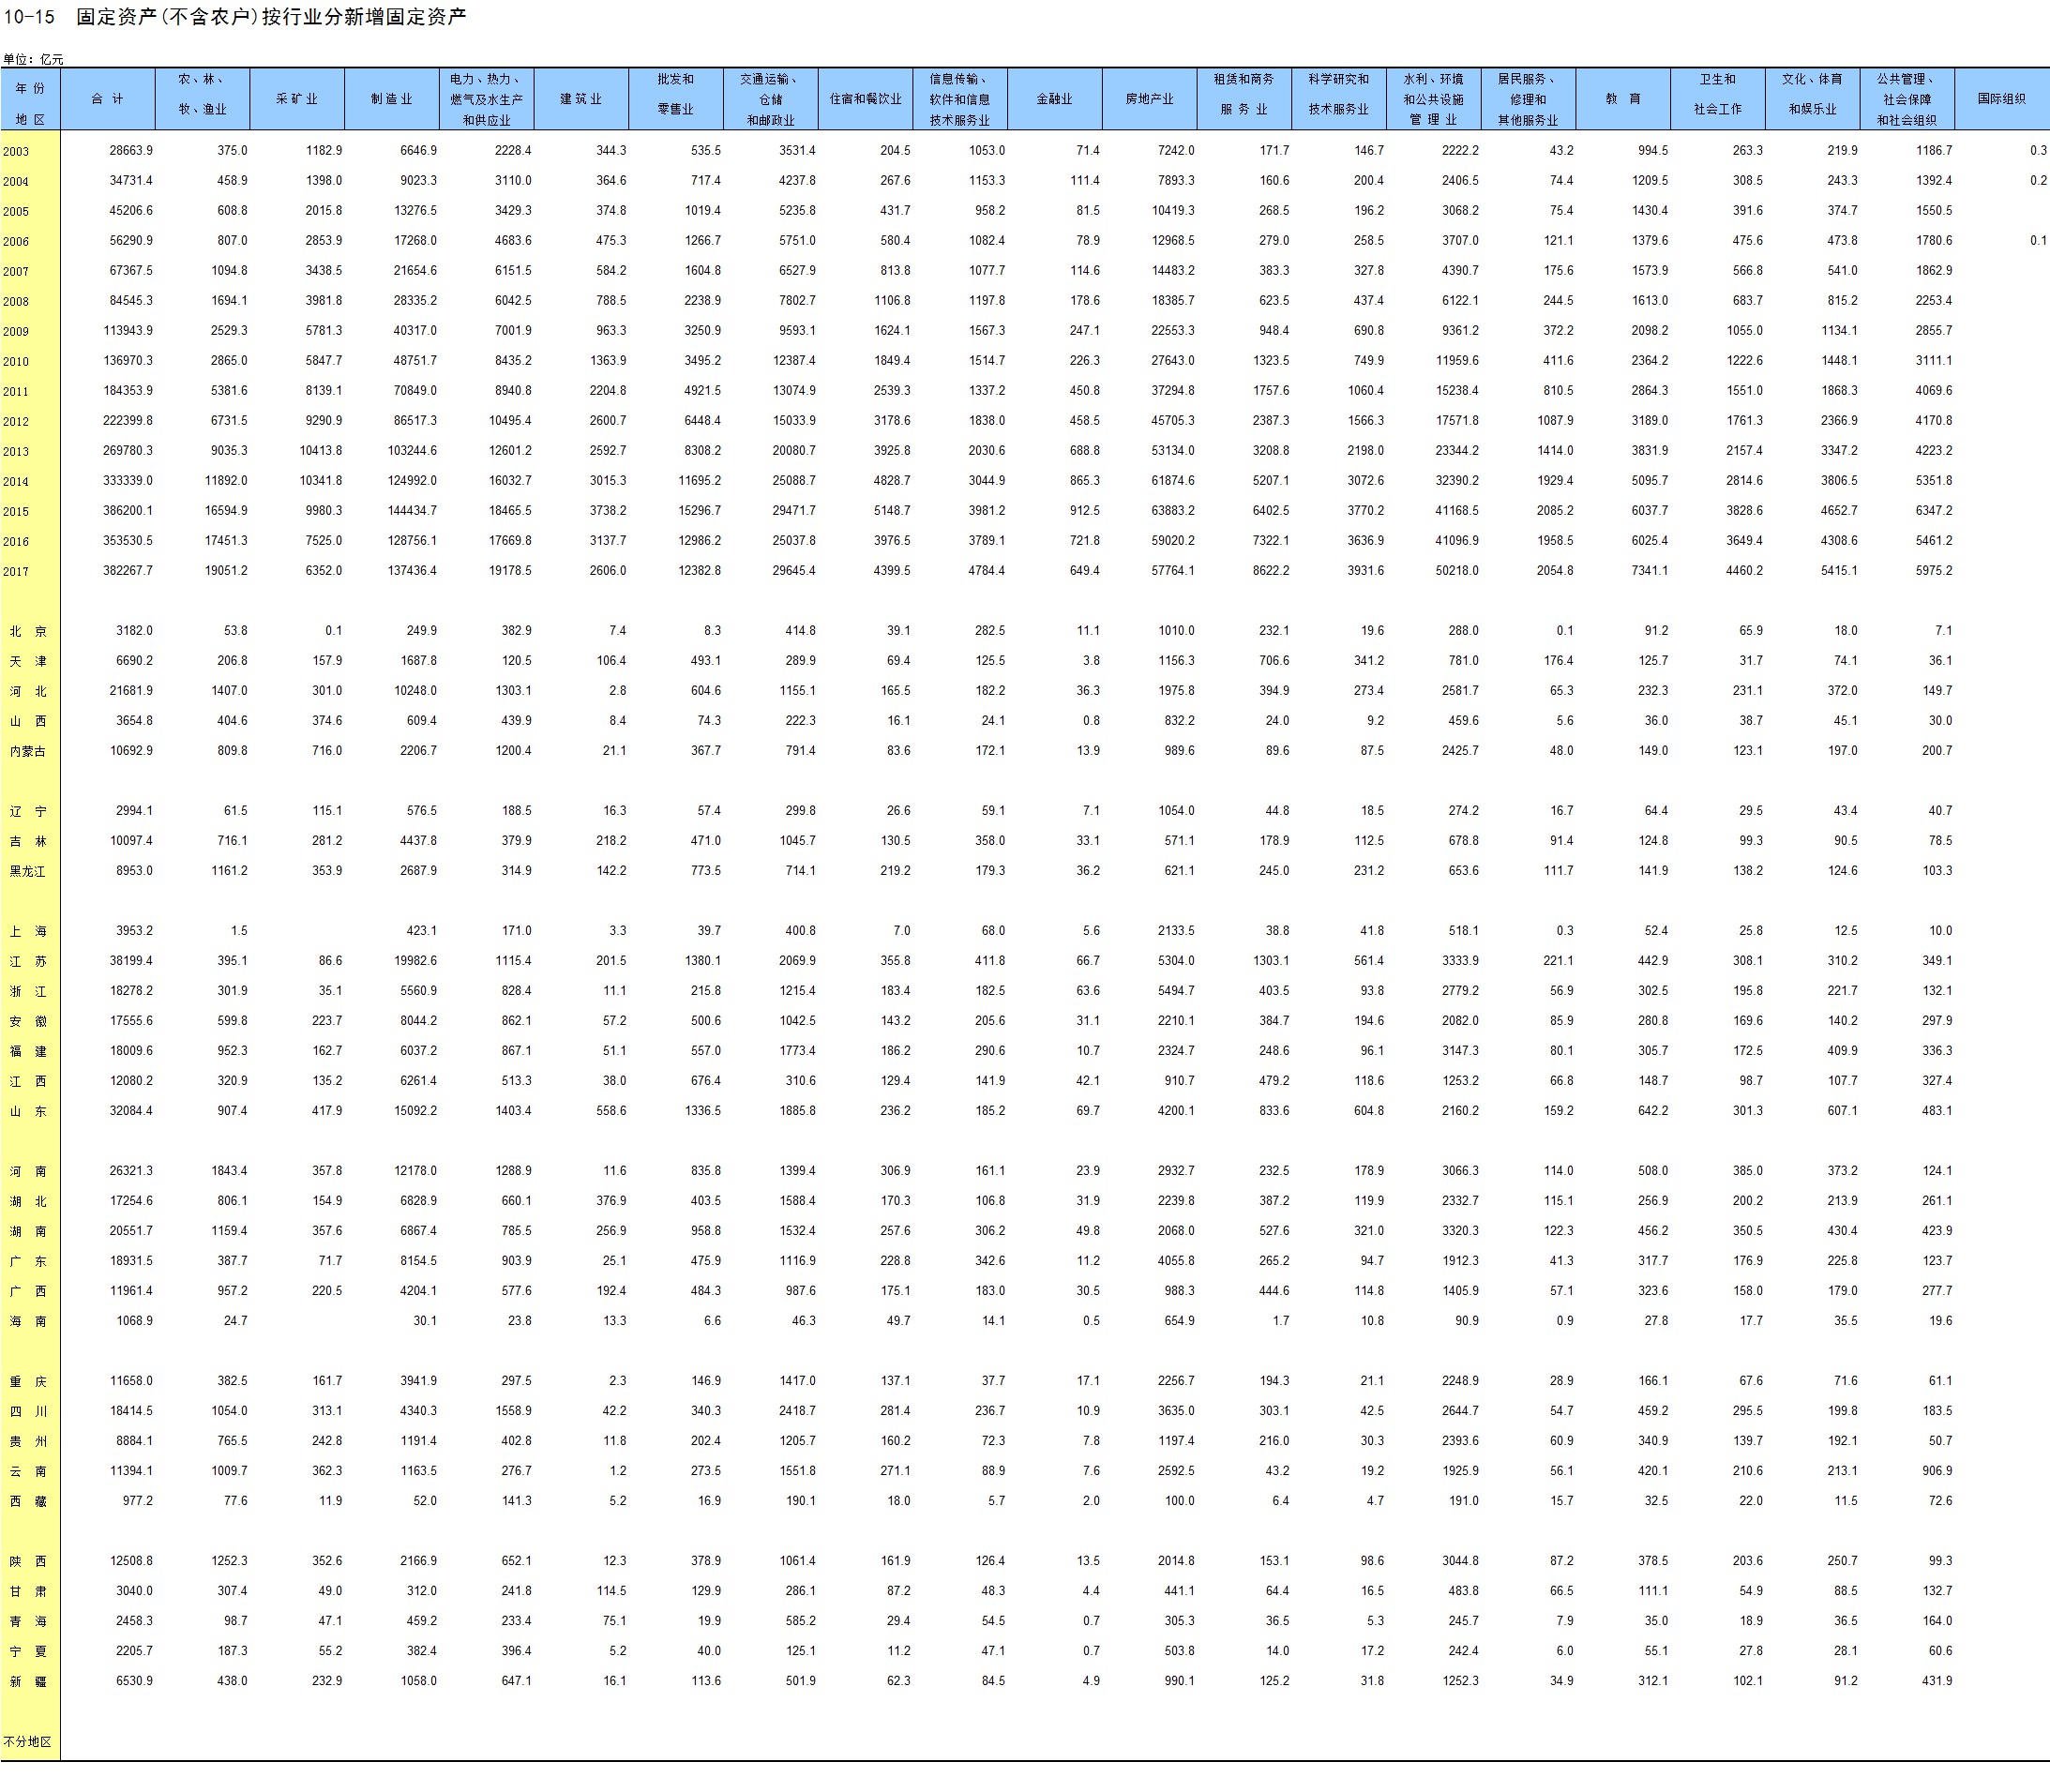Image resolution: width=2050 pixels, height=1792 pixels.
Task: Click the 房地产业 column header
Action: coord(1149,99)
